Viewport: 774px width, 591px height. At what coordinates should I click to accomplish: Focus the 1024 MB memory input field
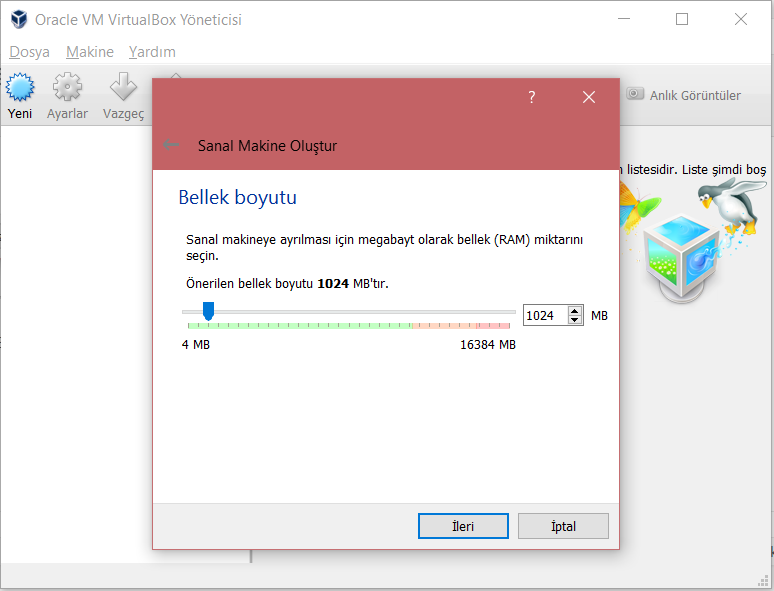pos(545,315)
